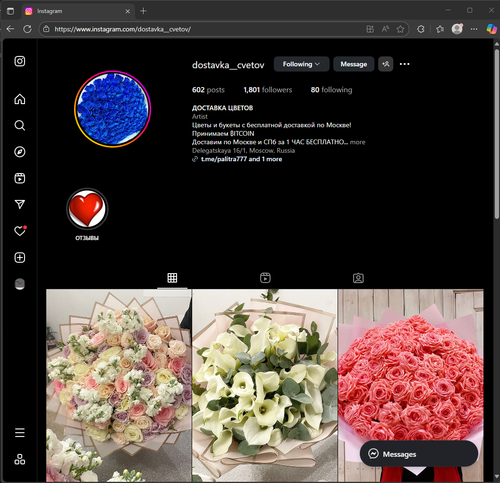Open direct messages paper plane icon
The image size is (500, 483).
[20, 204]
